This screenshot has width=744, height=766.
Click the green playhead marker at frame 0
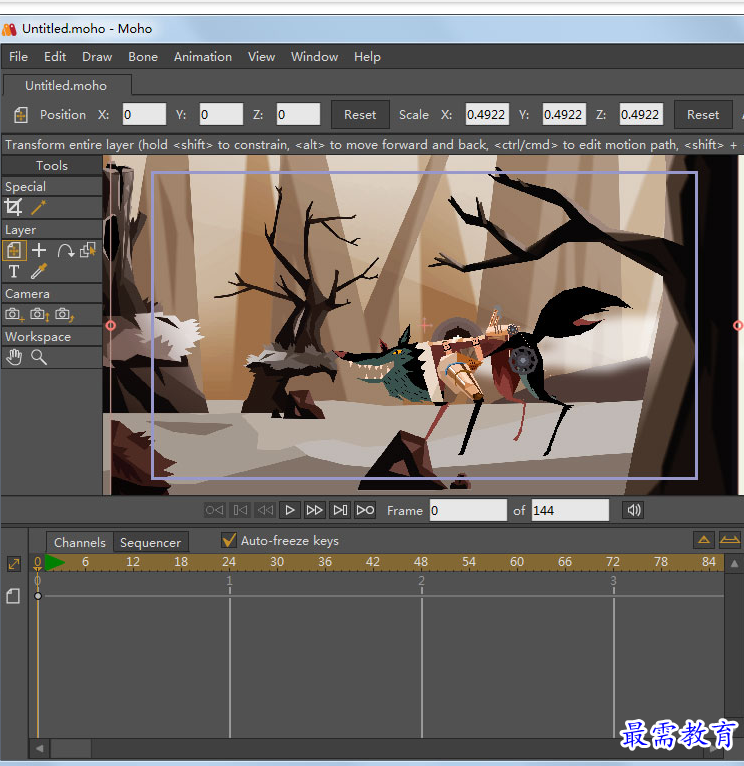coord(54,563)
